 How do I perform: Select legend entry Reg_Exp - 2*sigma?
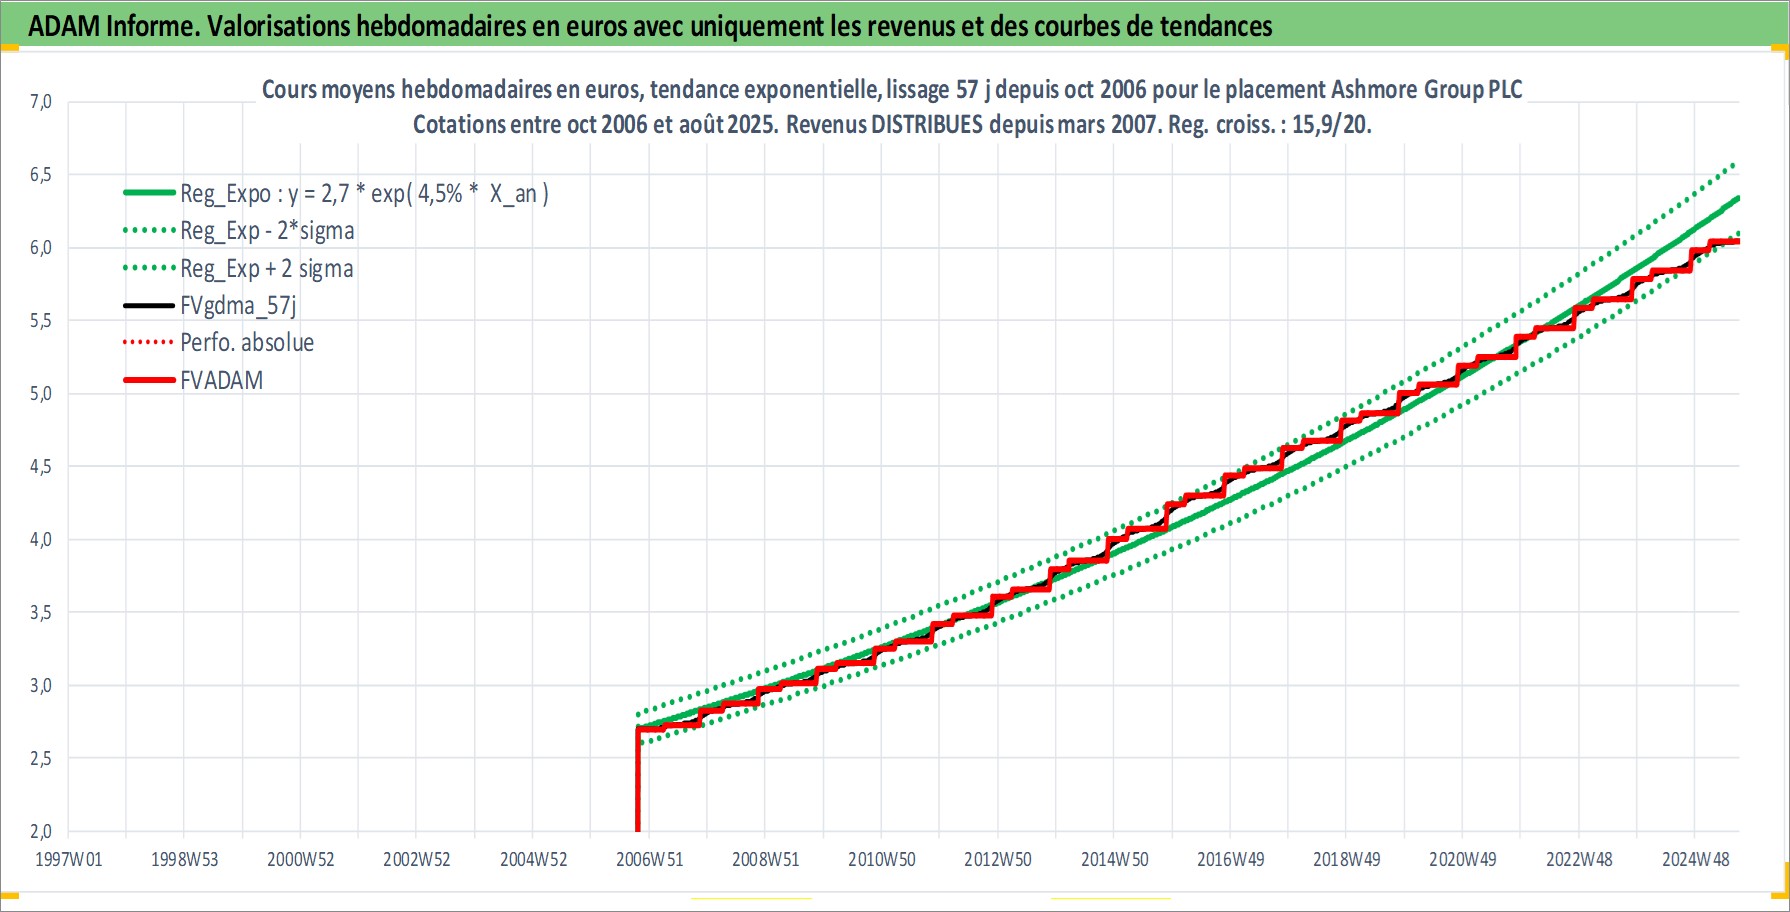(267, 230)
